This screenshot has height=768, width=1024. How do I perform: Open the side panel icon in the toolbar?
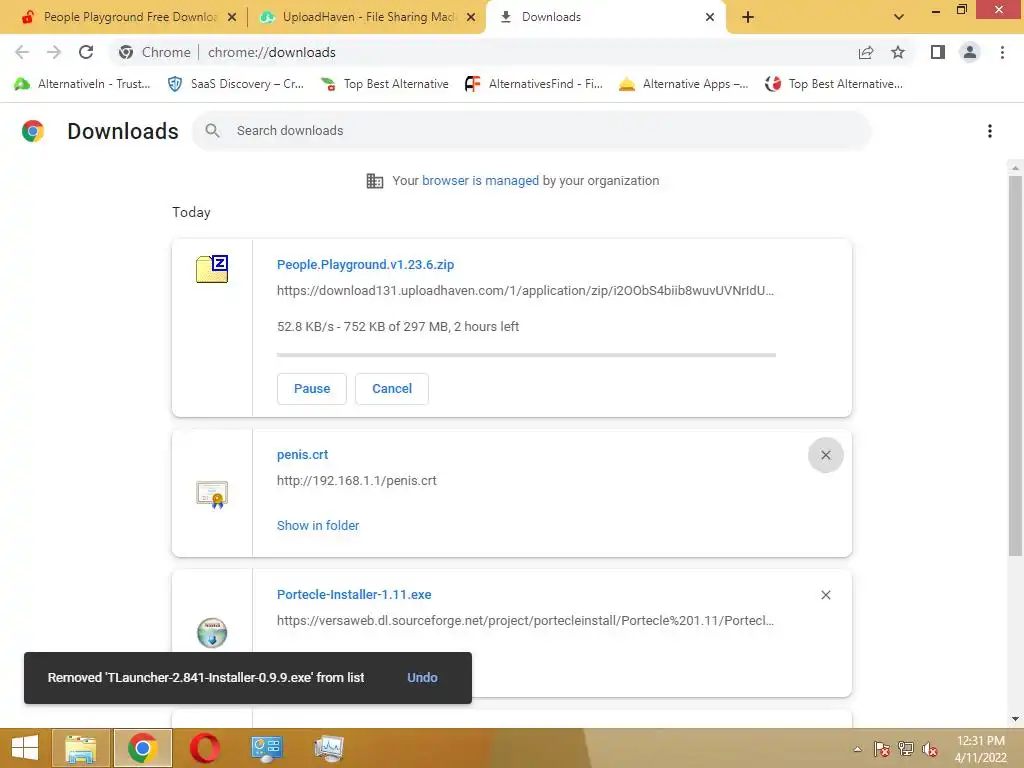point(938,52)
